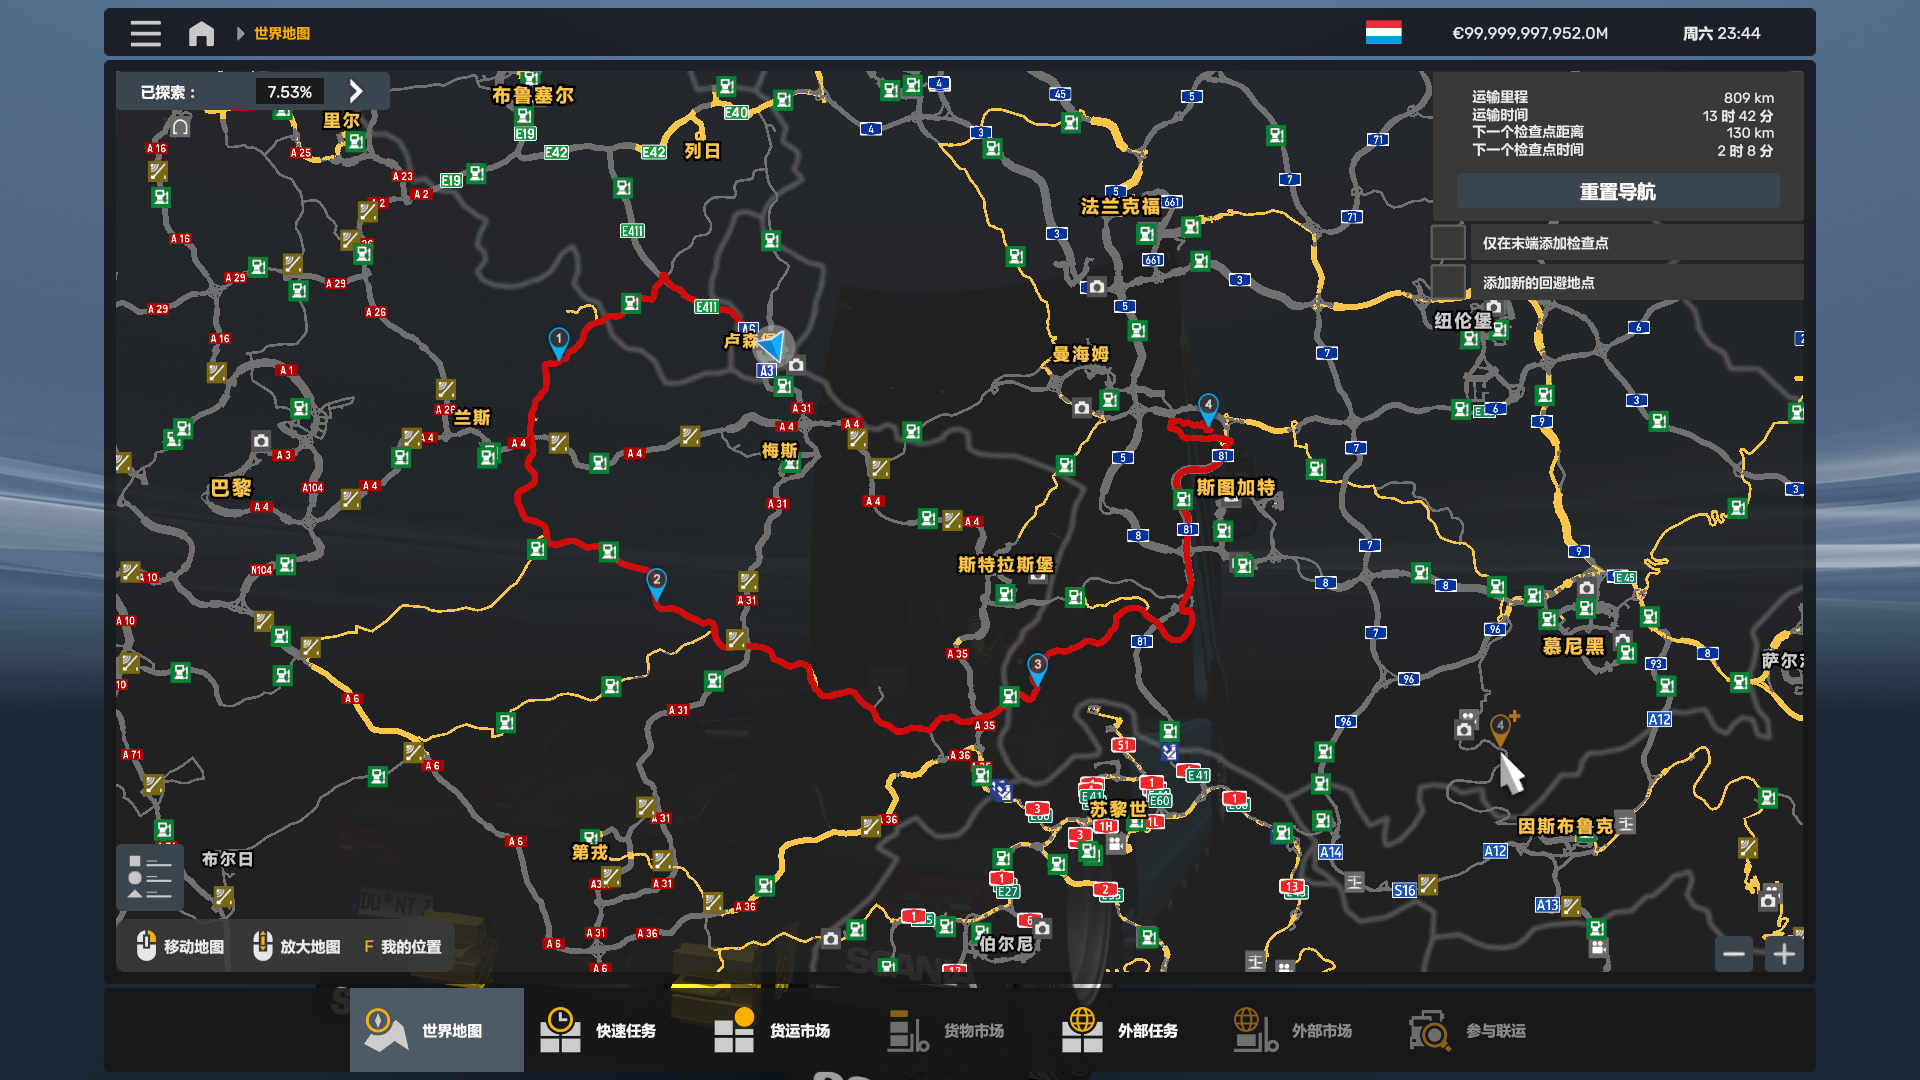Select the 世界地图 tab
This screenshot has height=1080, width=1920.
(x=437, y=1030)
